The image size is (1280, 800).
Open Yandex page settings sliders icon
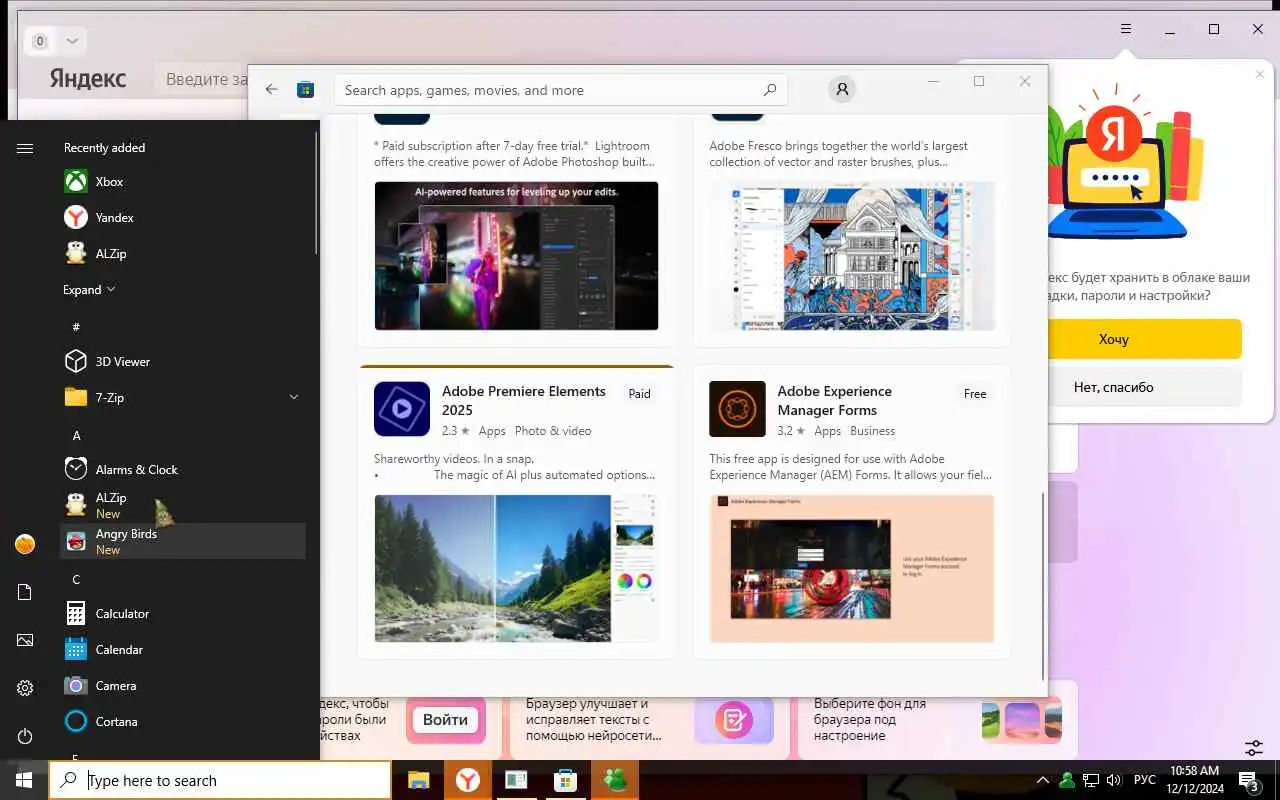[x=1253, y=748]
